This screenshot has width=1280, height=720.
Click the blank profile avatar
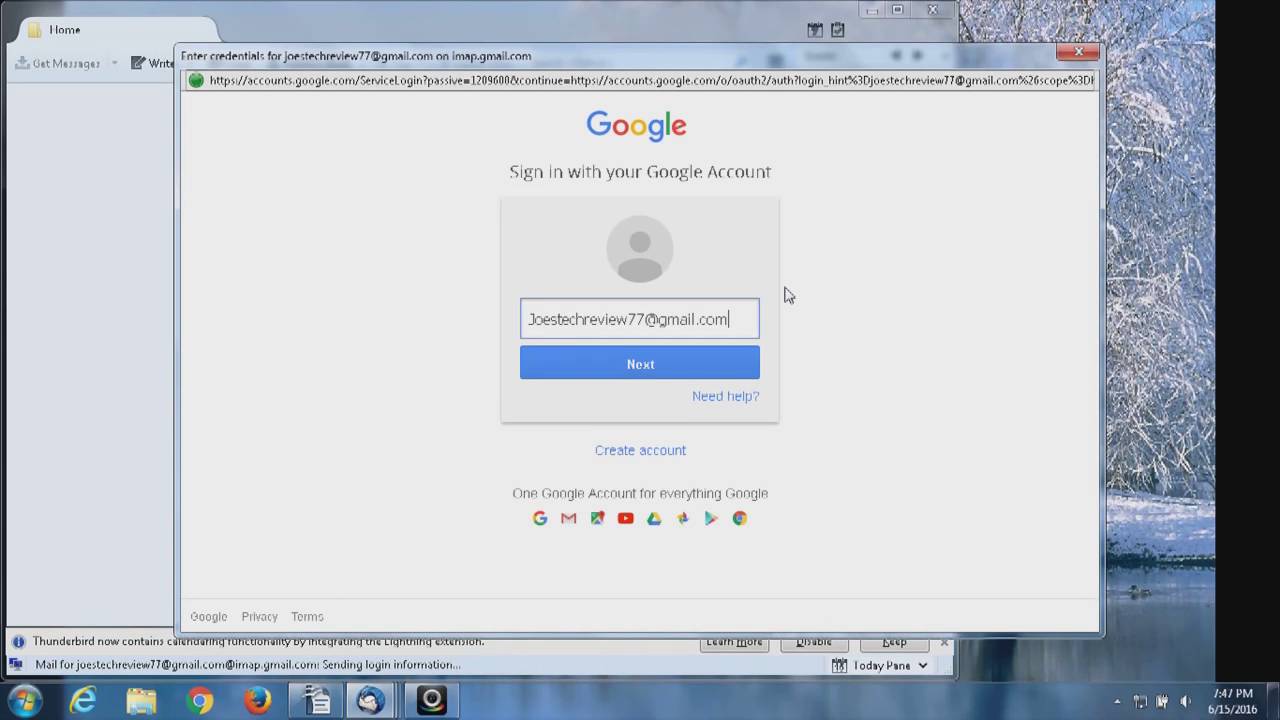point(640,249)
